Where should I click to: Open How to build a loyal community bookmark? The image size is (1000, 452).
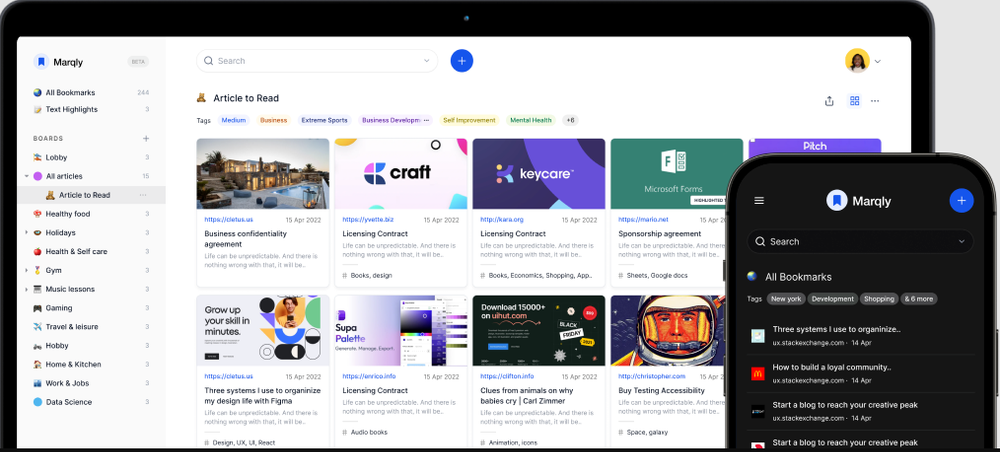tap(861, 374)
